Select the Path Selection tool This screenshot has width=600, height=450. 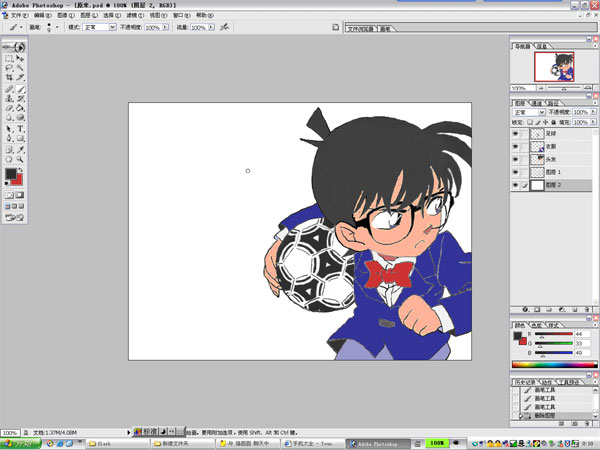pos(9,129)
